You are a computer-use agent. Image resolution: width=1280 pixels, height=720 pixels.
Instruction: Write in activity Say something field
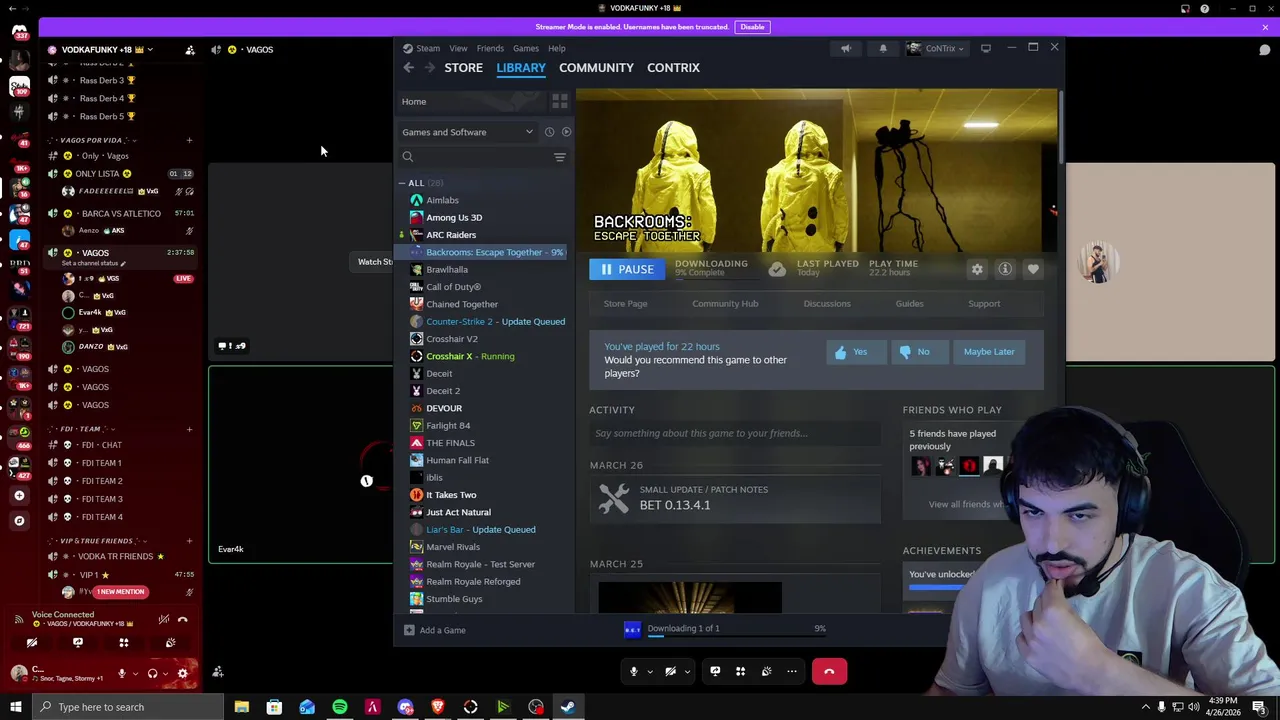pos(735,433)
